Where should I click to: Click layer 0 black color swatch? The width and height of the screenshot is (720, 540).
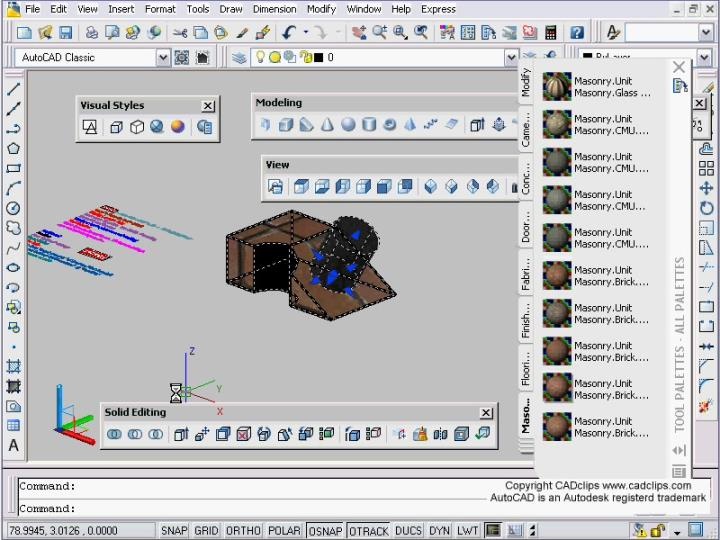click(318, 57)
